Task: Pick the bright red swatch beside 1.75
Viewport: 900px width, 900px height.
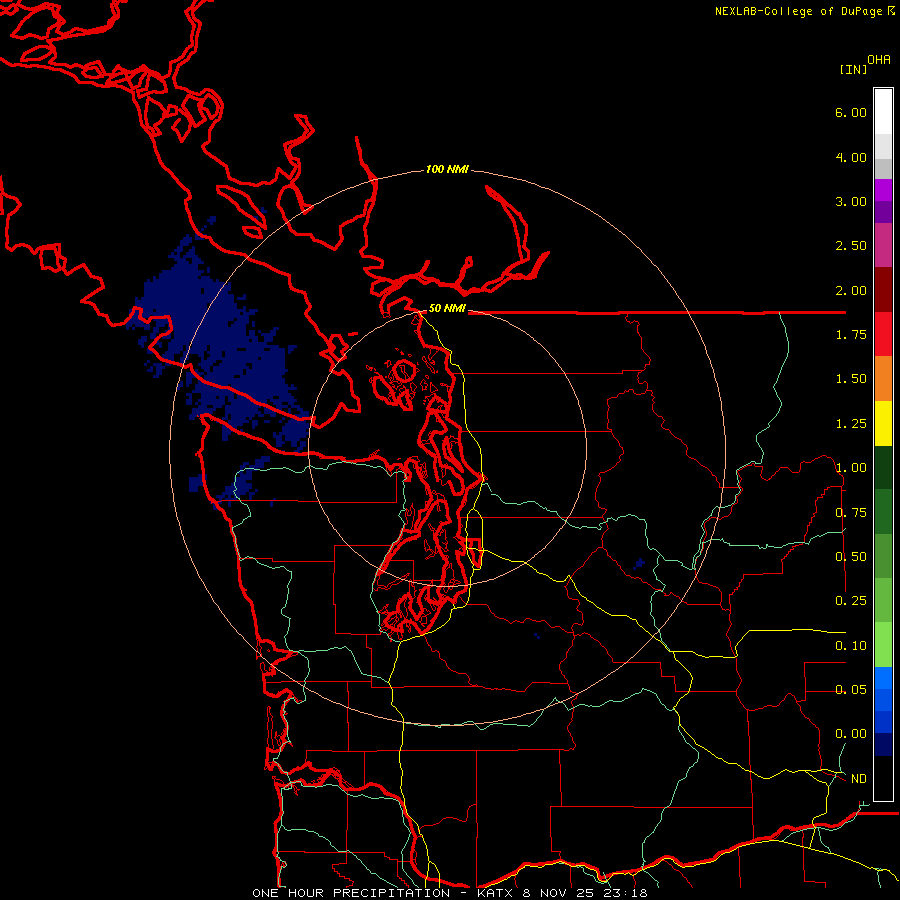Action: [x=883, y=334]
